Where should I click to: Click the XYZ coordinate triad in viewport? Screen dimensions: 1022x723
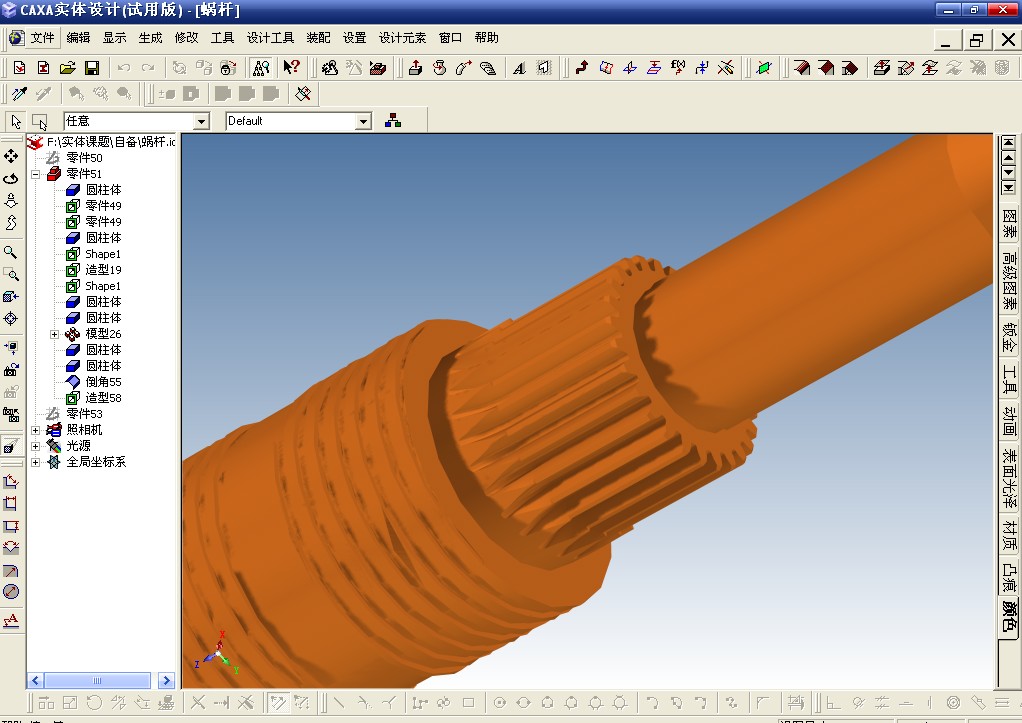(x=218, y=653)
